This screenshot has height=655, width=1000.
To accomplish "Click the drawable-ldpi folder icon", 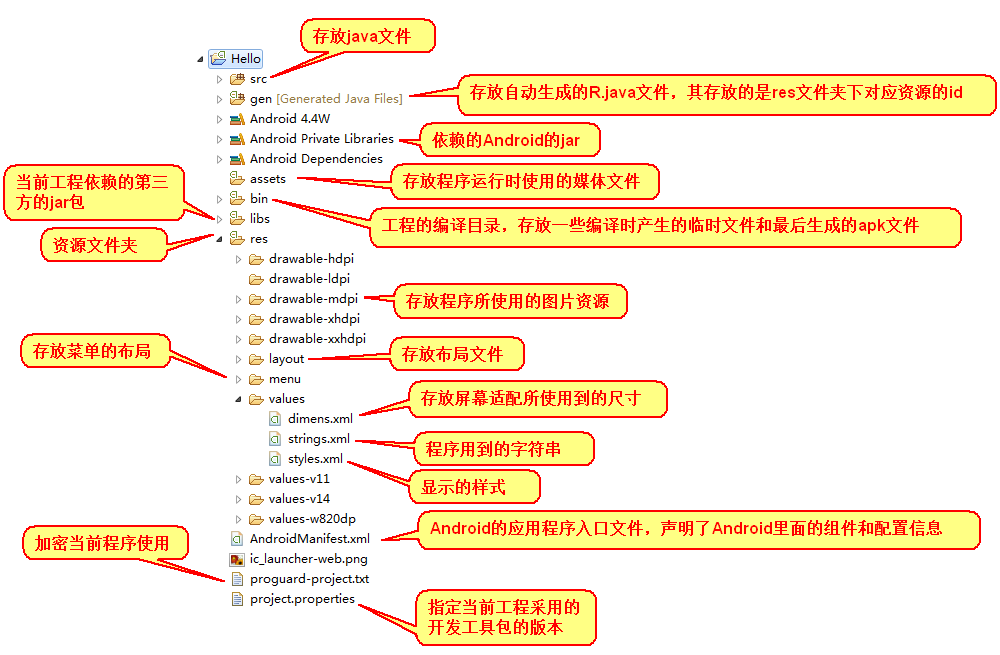I will point(256,279).
